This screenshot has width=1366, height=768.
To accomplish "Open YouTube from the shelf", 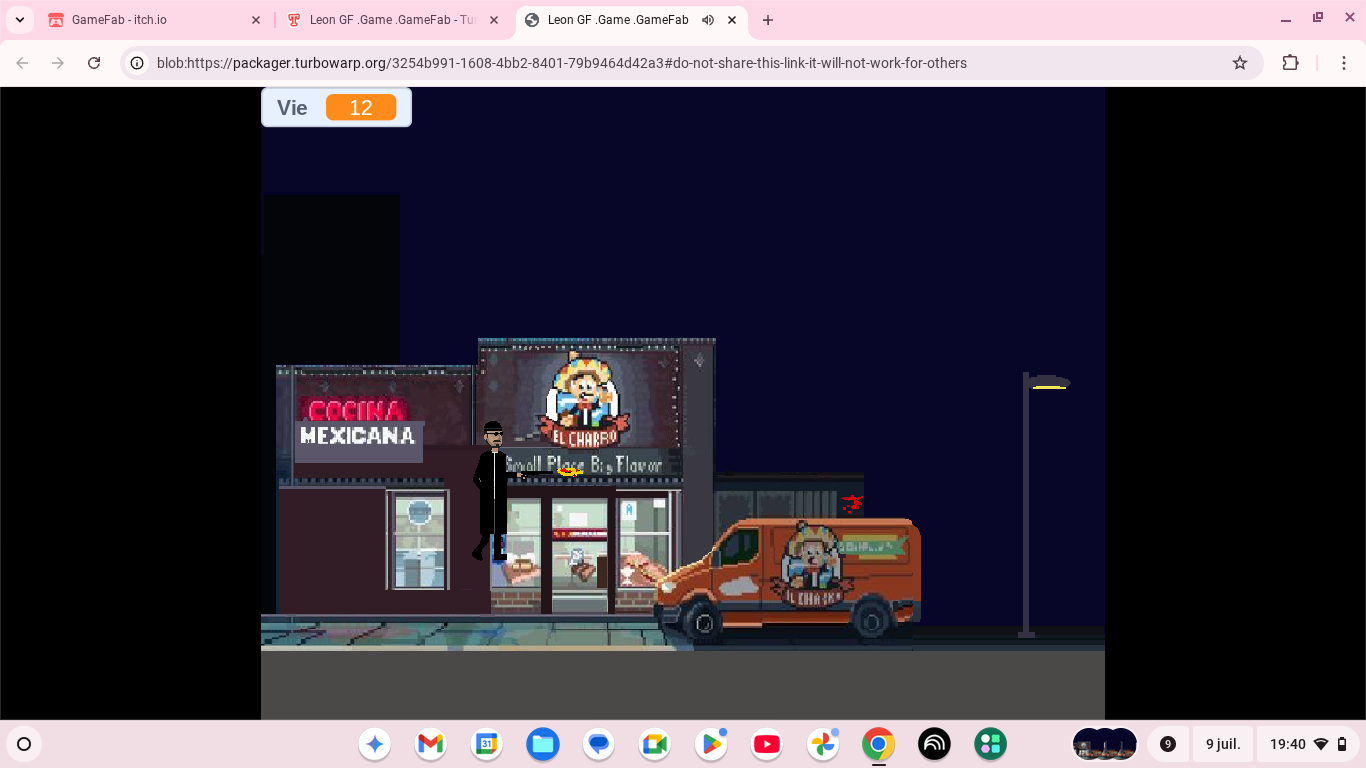I will coord(767,744).
